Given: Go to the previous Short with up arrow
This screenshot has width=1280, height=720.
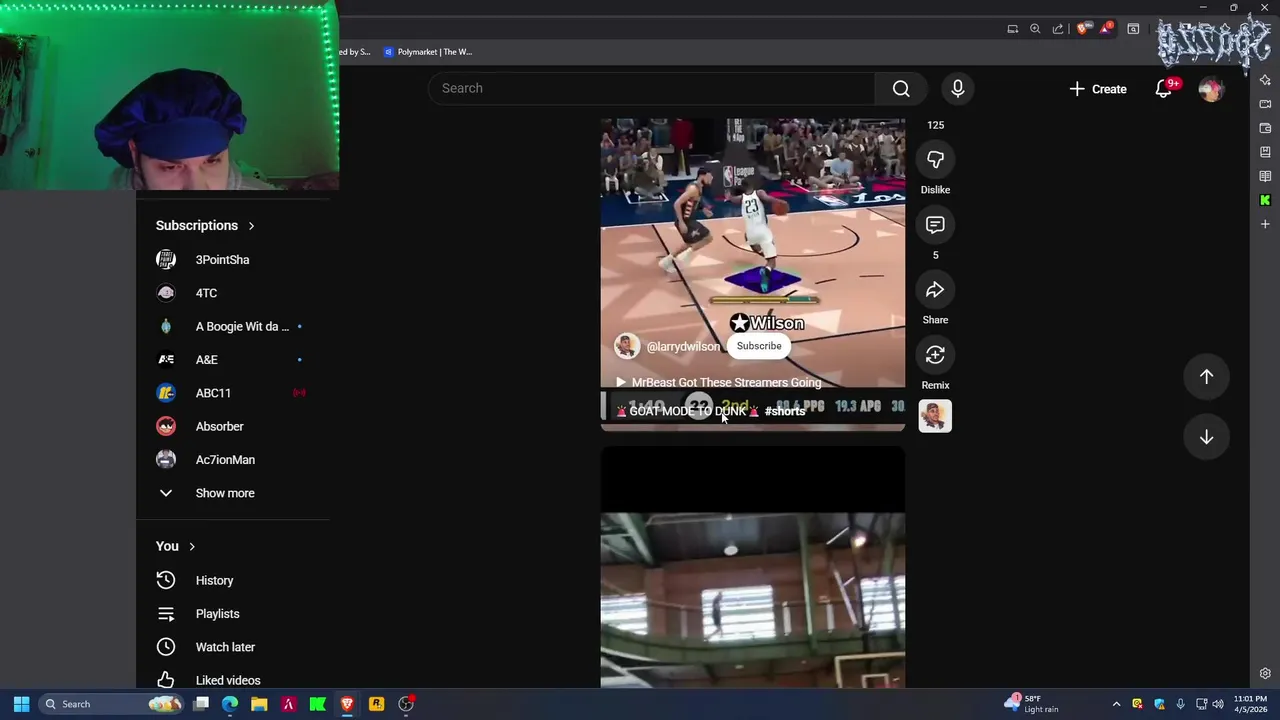Looking at the screenshot, I should click(1206, 377).
